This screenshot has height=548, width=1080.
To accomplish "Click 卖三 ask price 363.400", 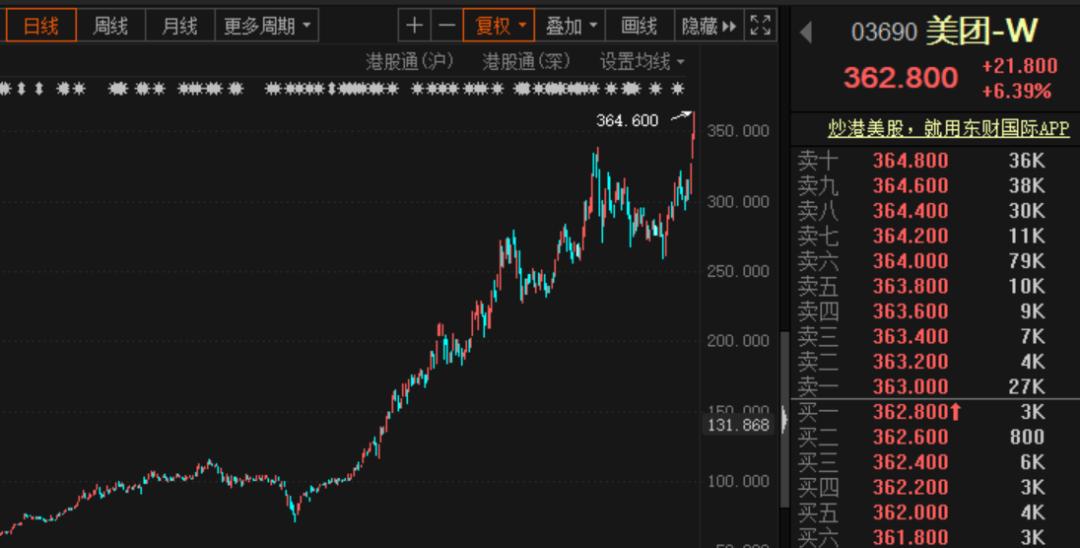I will [911, 336].
